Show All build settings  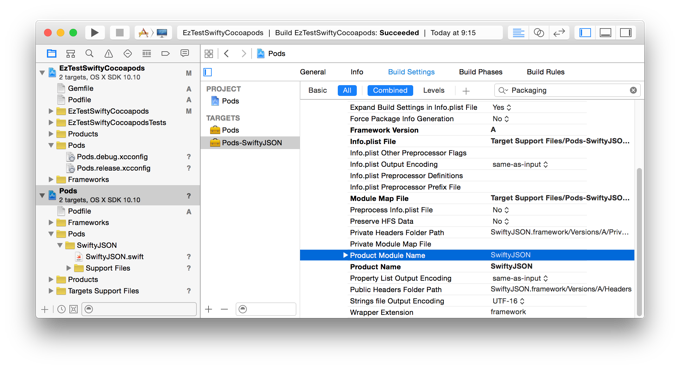click(347, 90)
